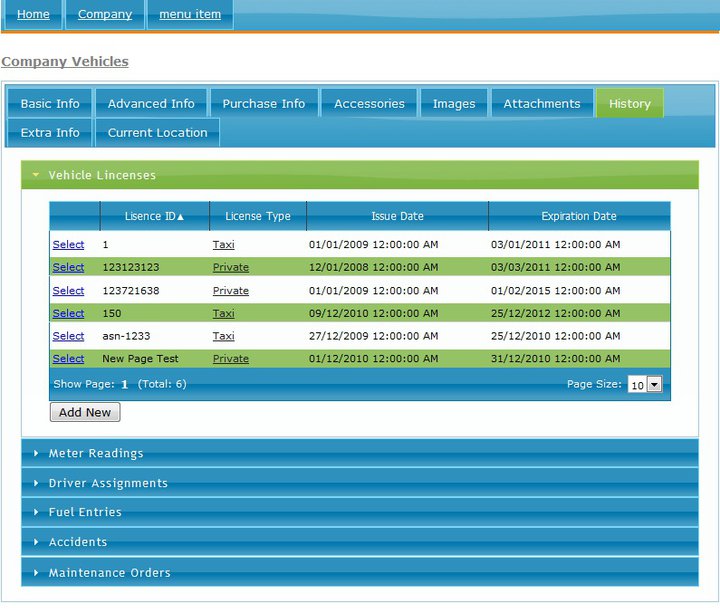The width and height of the screenshot is (720, 613).
Task: Click expiration date 31/12/2010 12:00:00 AM
Action: 555,358
